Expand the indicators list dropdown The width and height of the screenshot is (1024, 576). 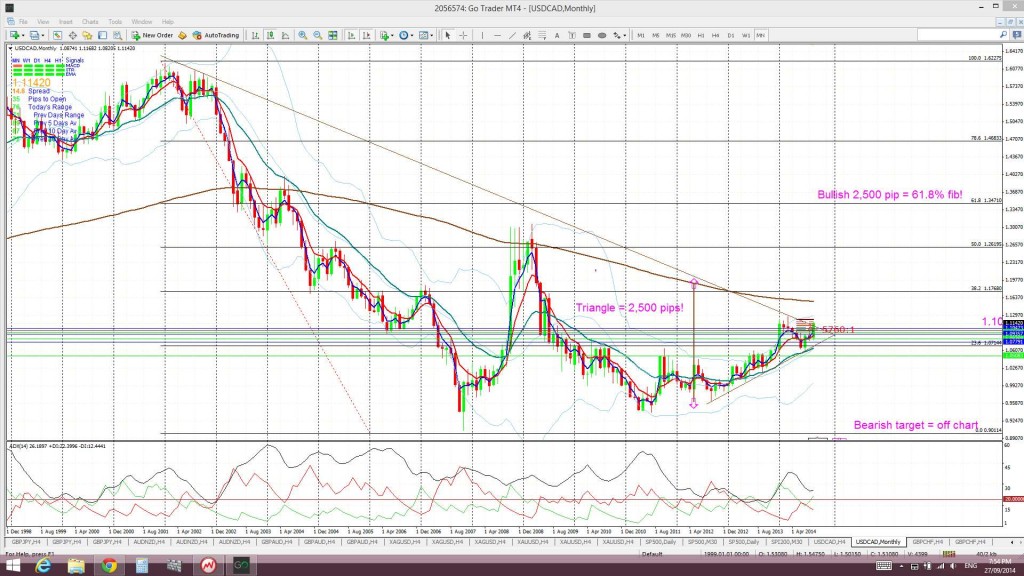(x=393, y=35)
